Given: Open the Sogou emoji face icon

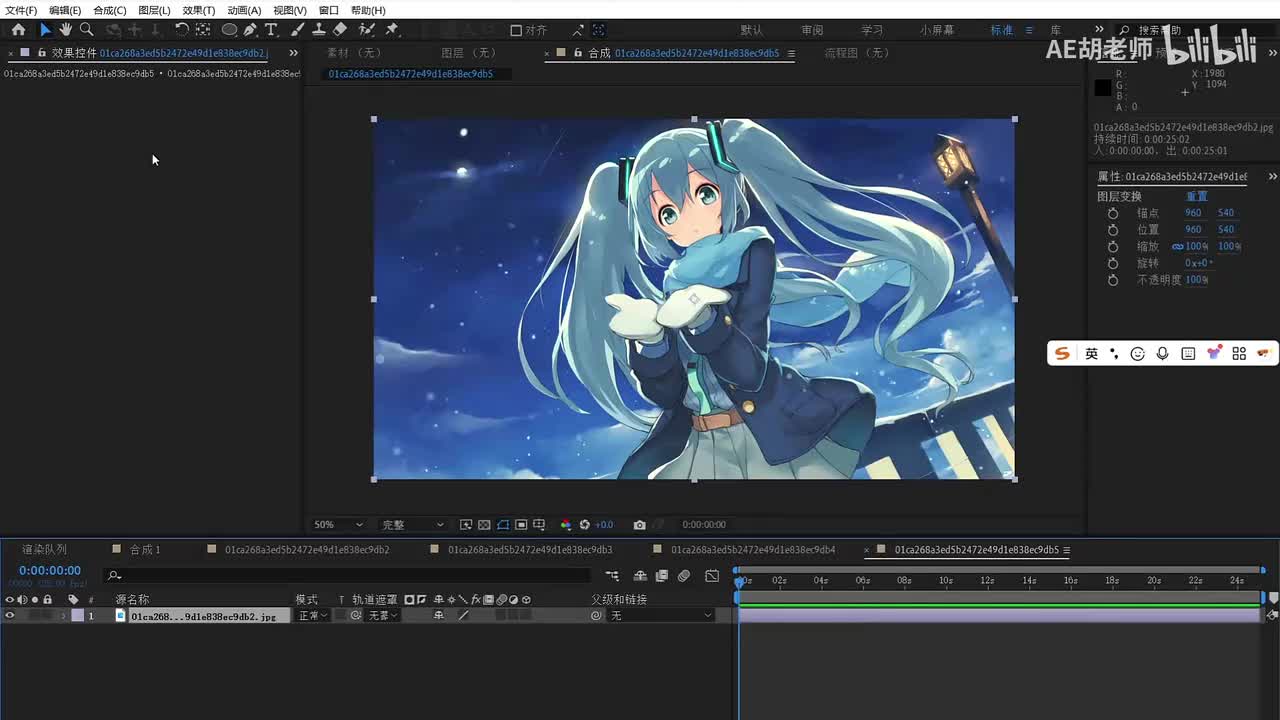Looking at the screenshot, I should 1138,354.
